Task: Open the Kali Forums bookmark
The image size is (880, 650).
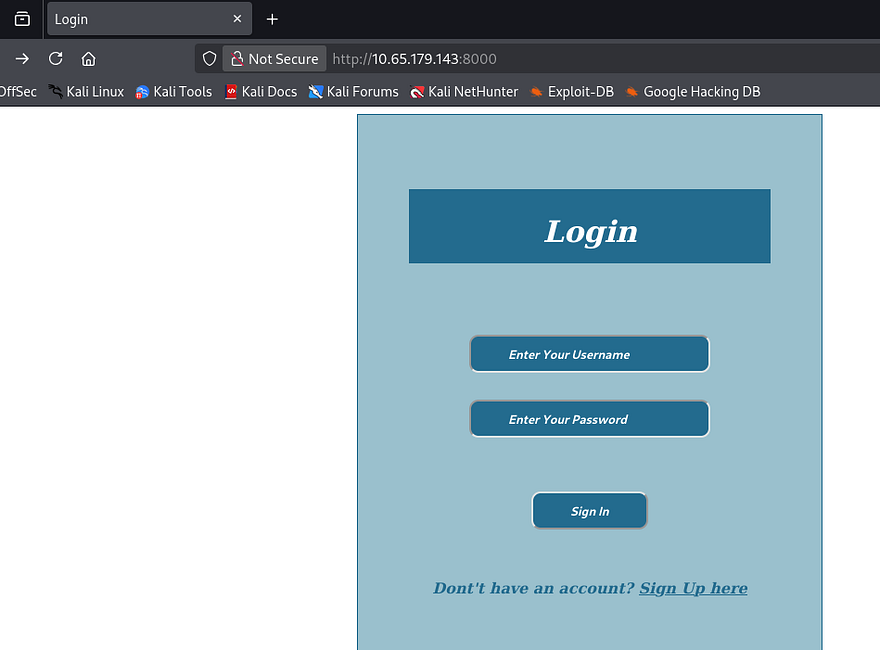Action: click(x=353, y=92)
